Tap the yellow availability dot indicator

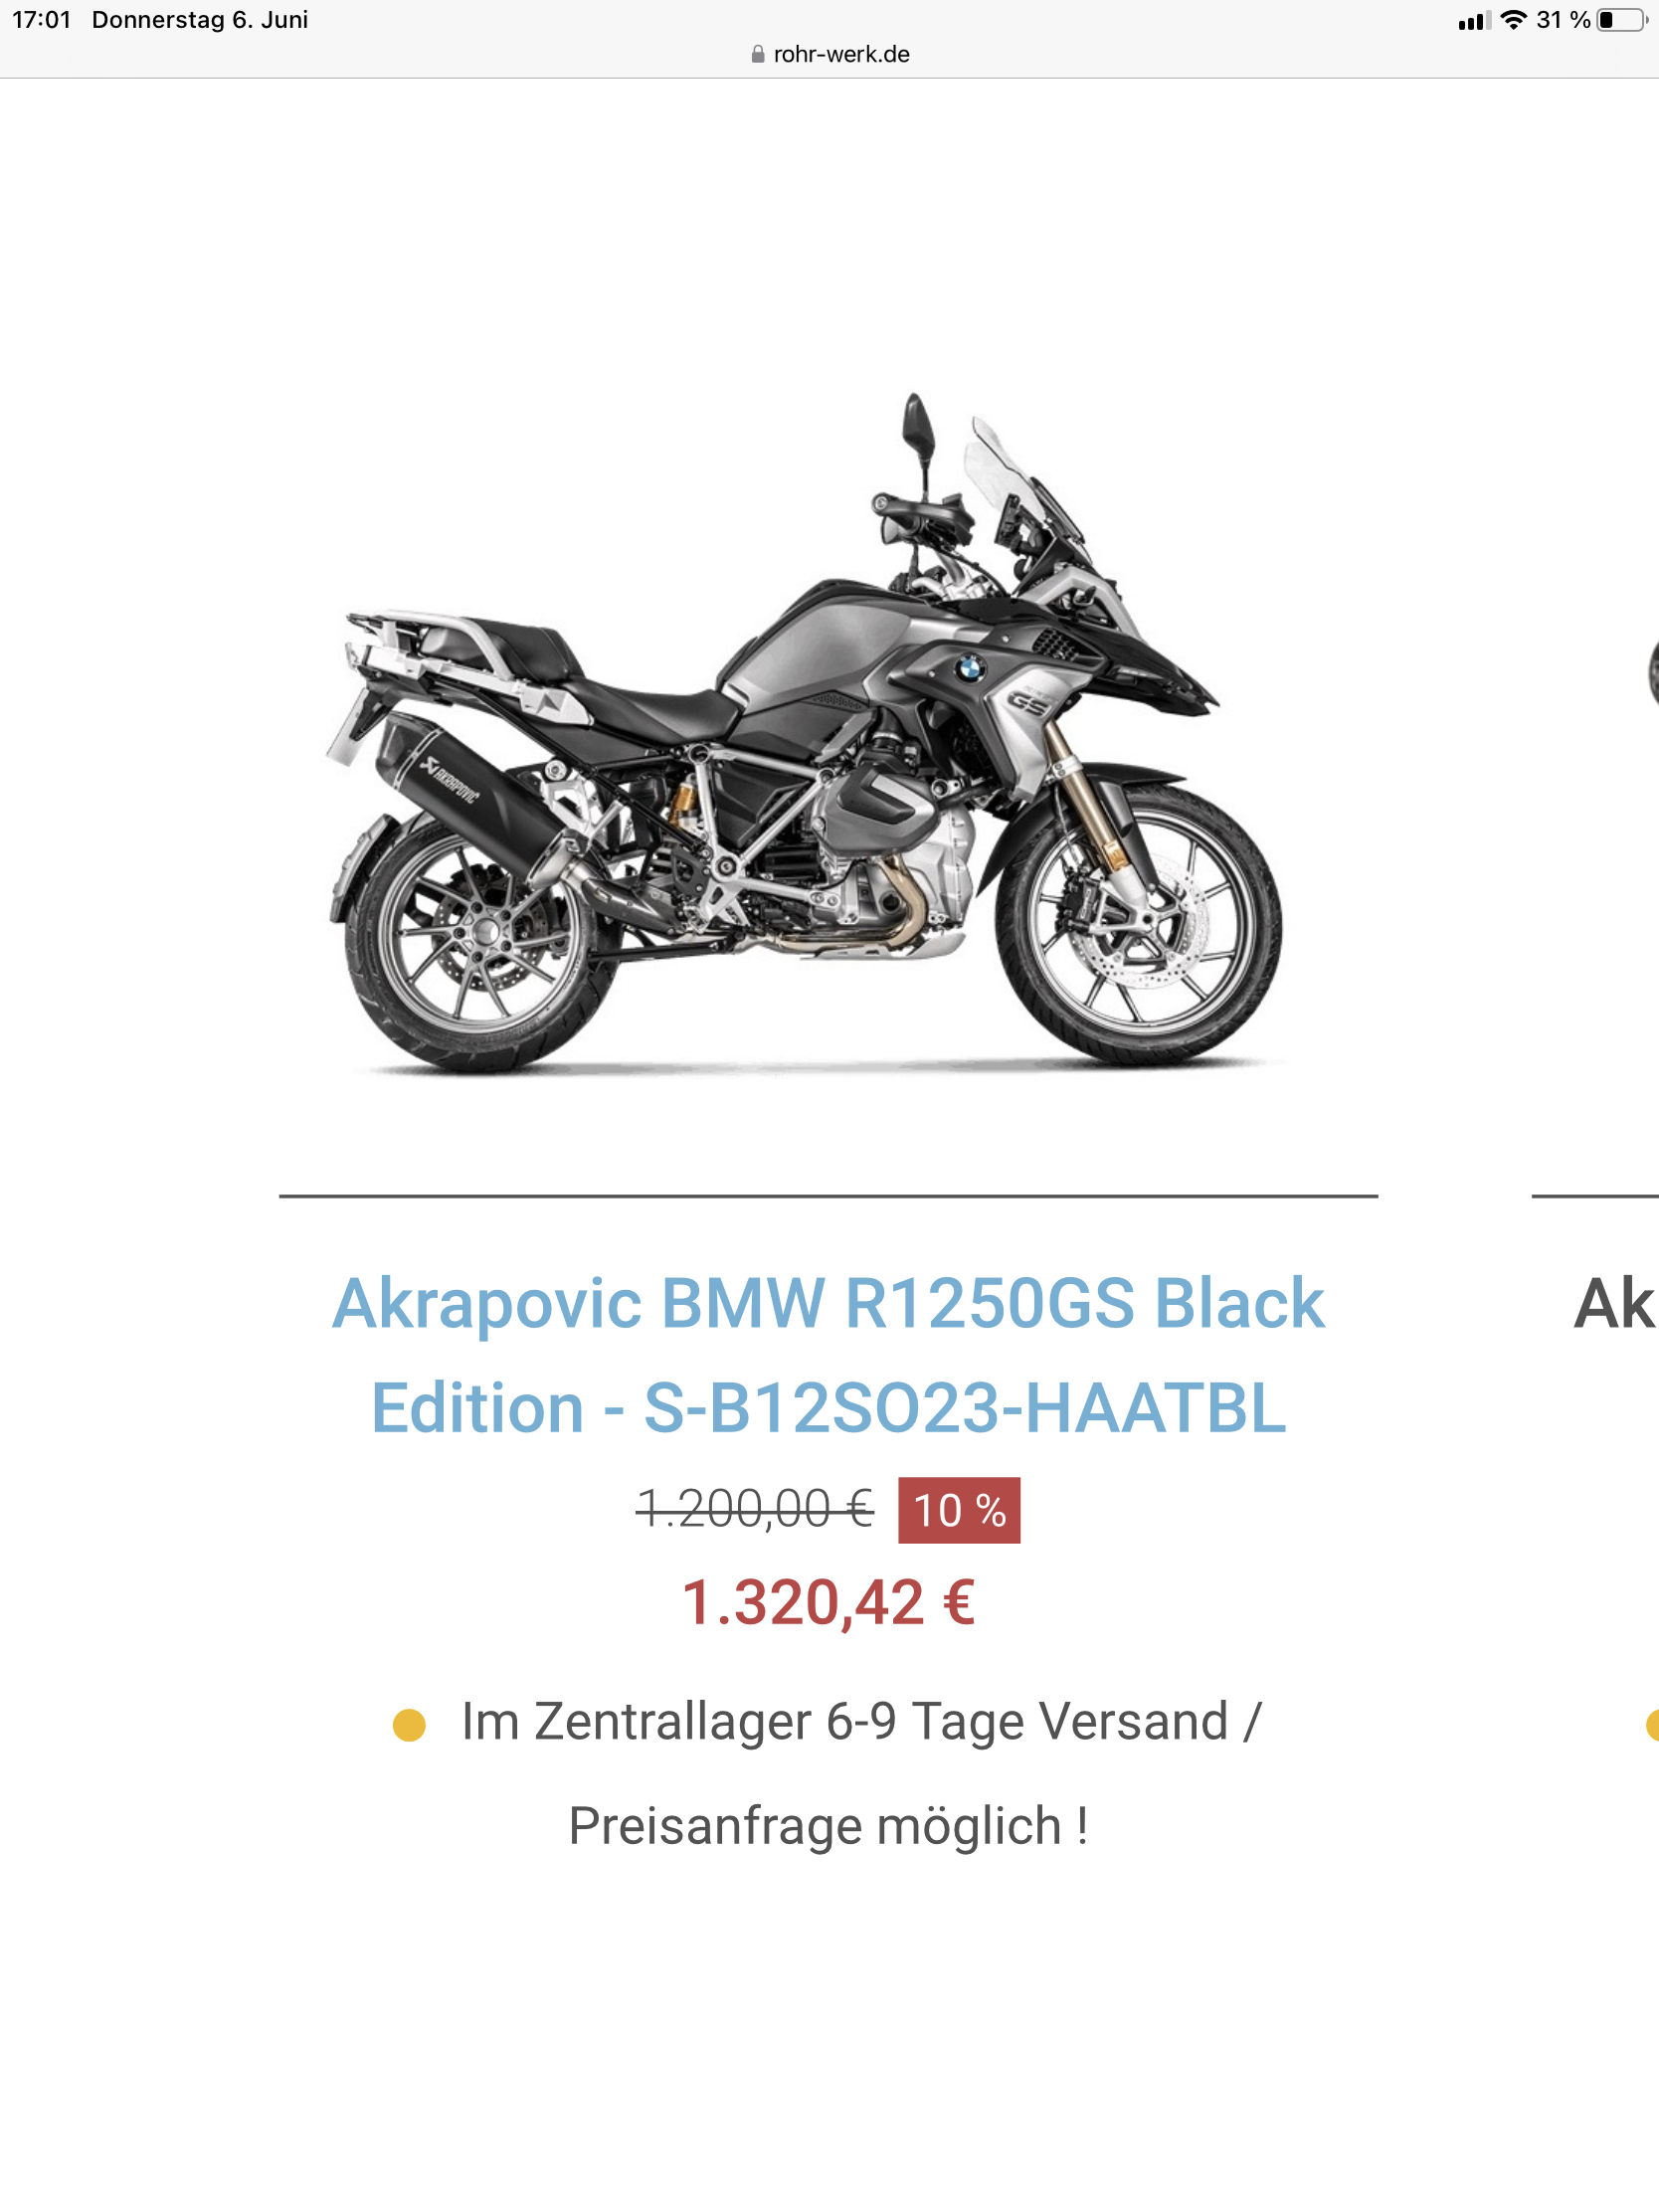pos(409,1726)
